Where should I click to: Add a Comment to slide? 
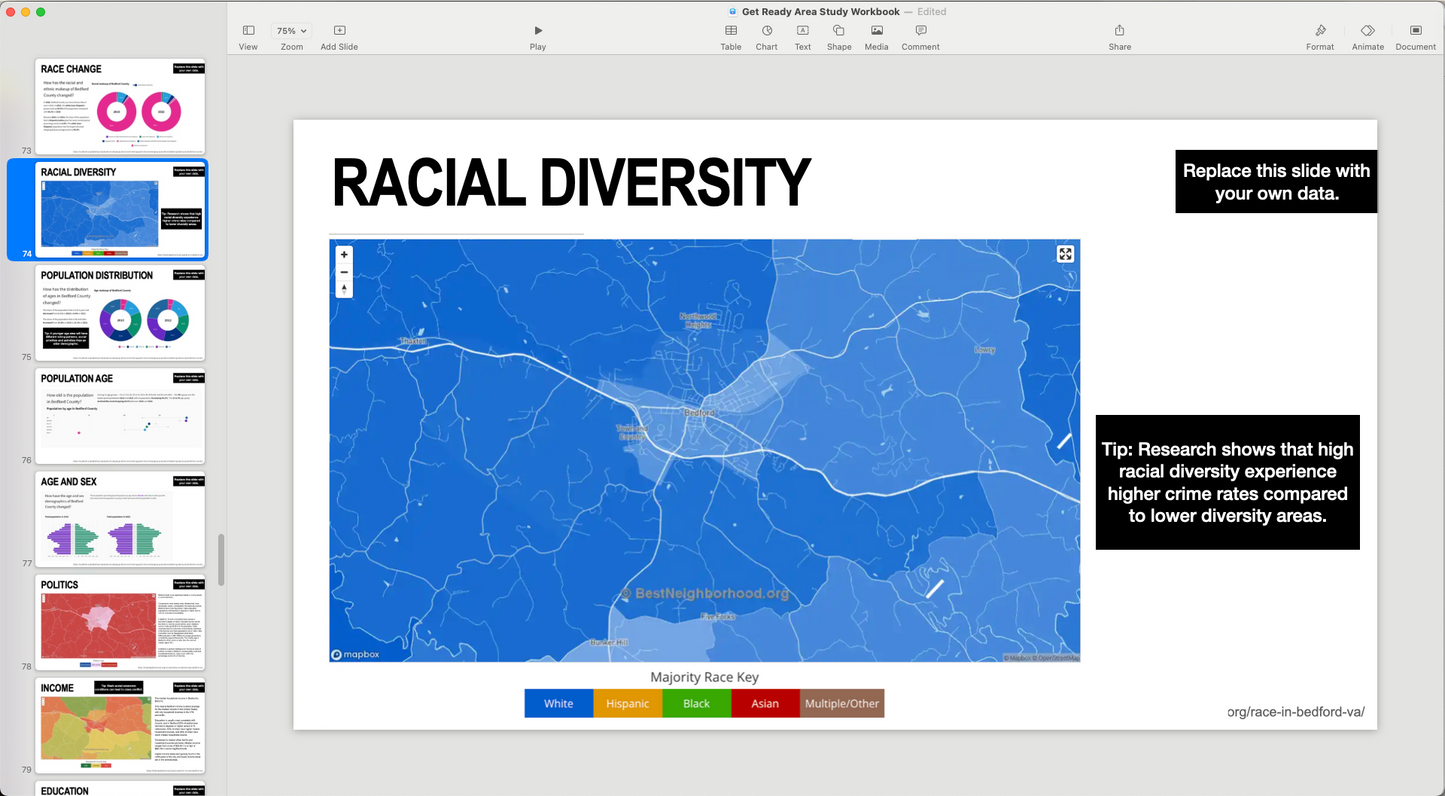point(920,37)
